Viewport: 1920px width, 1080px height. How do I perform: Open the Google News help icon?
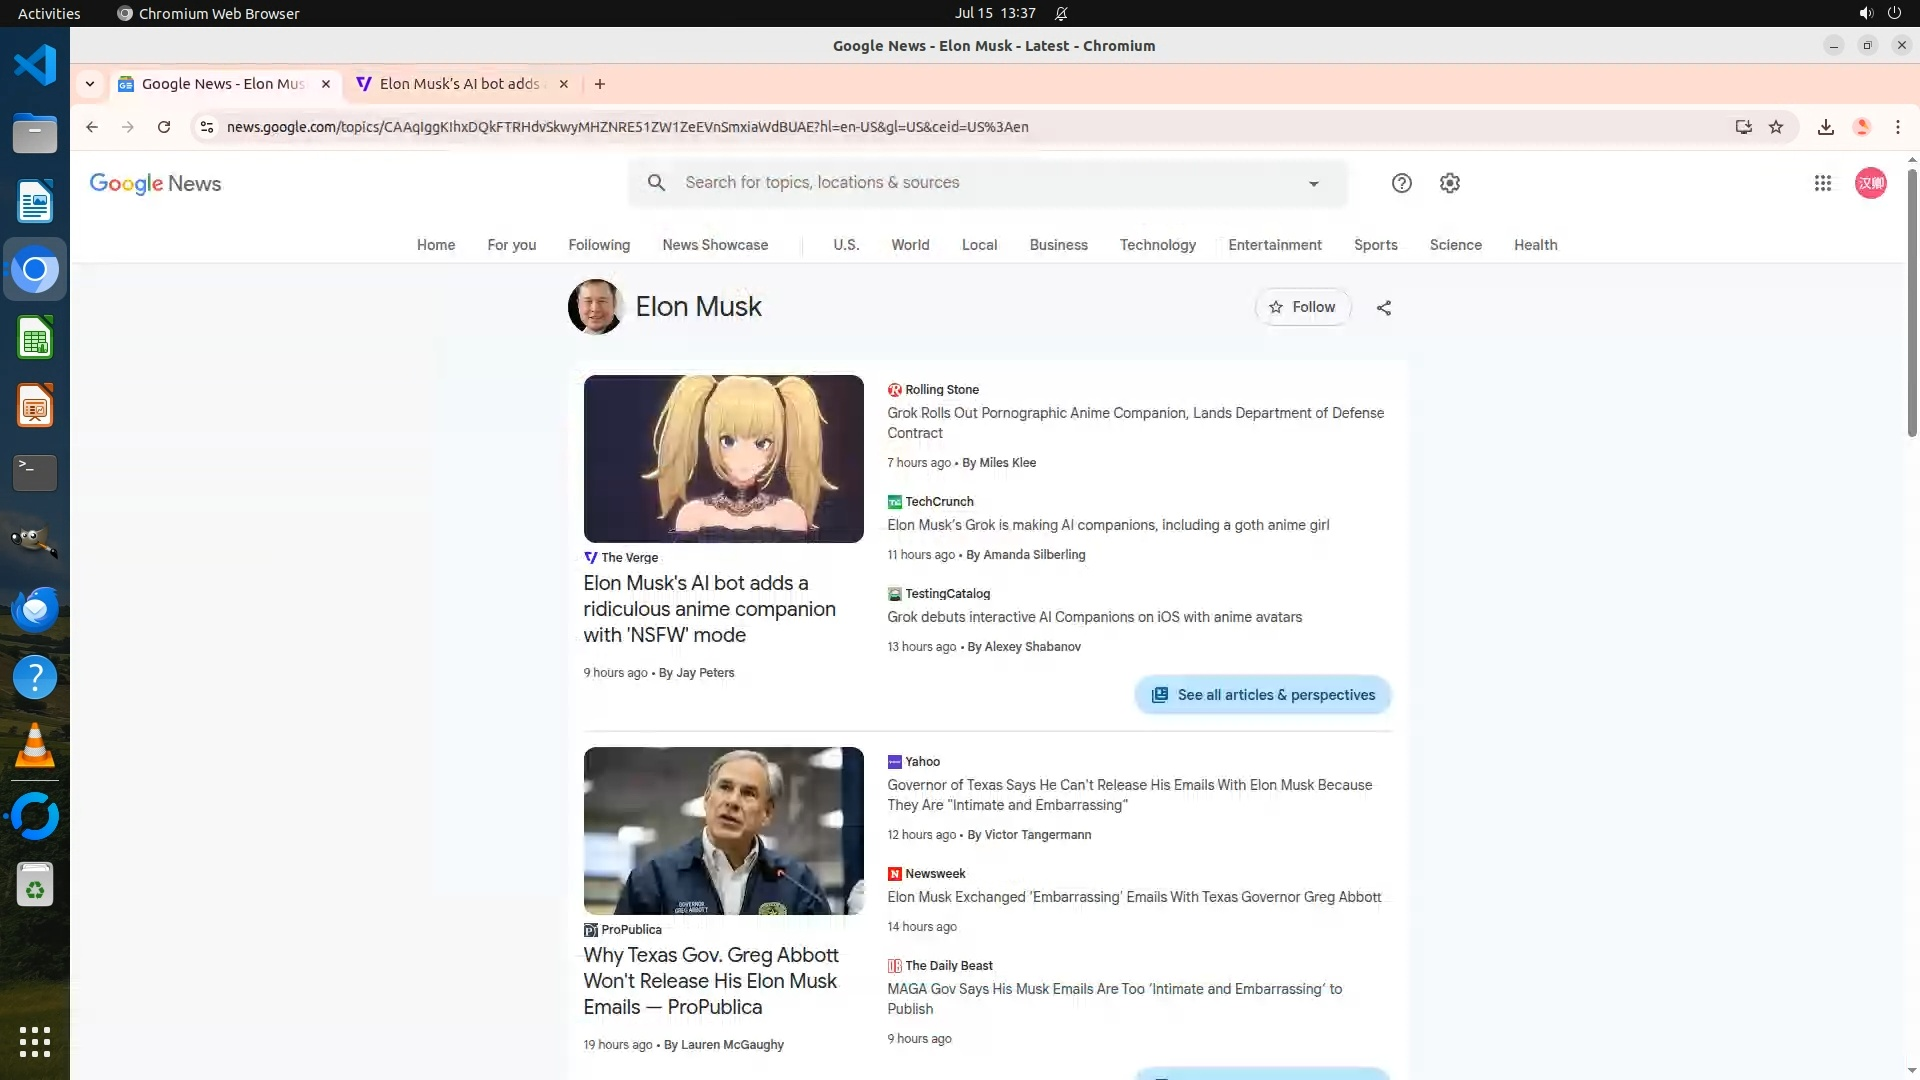1401,183
